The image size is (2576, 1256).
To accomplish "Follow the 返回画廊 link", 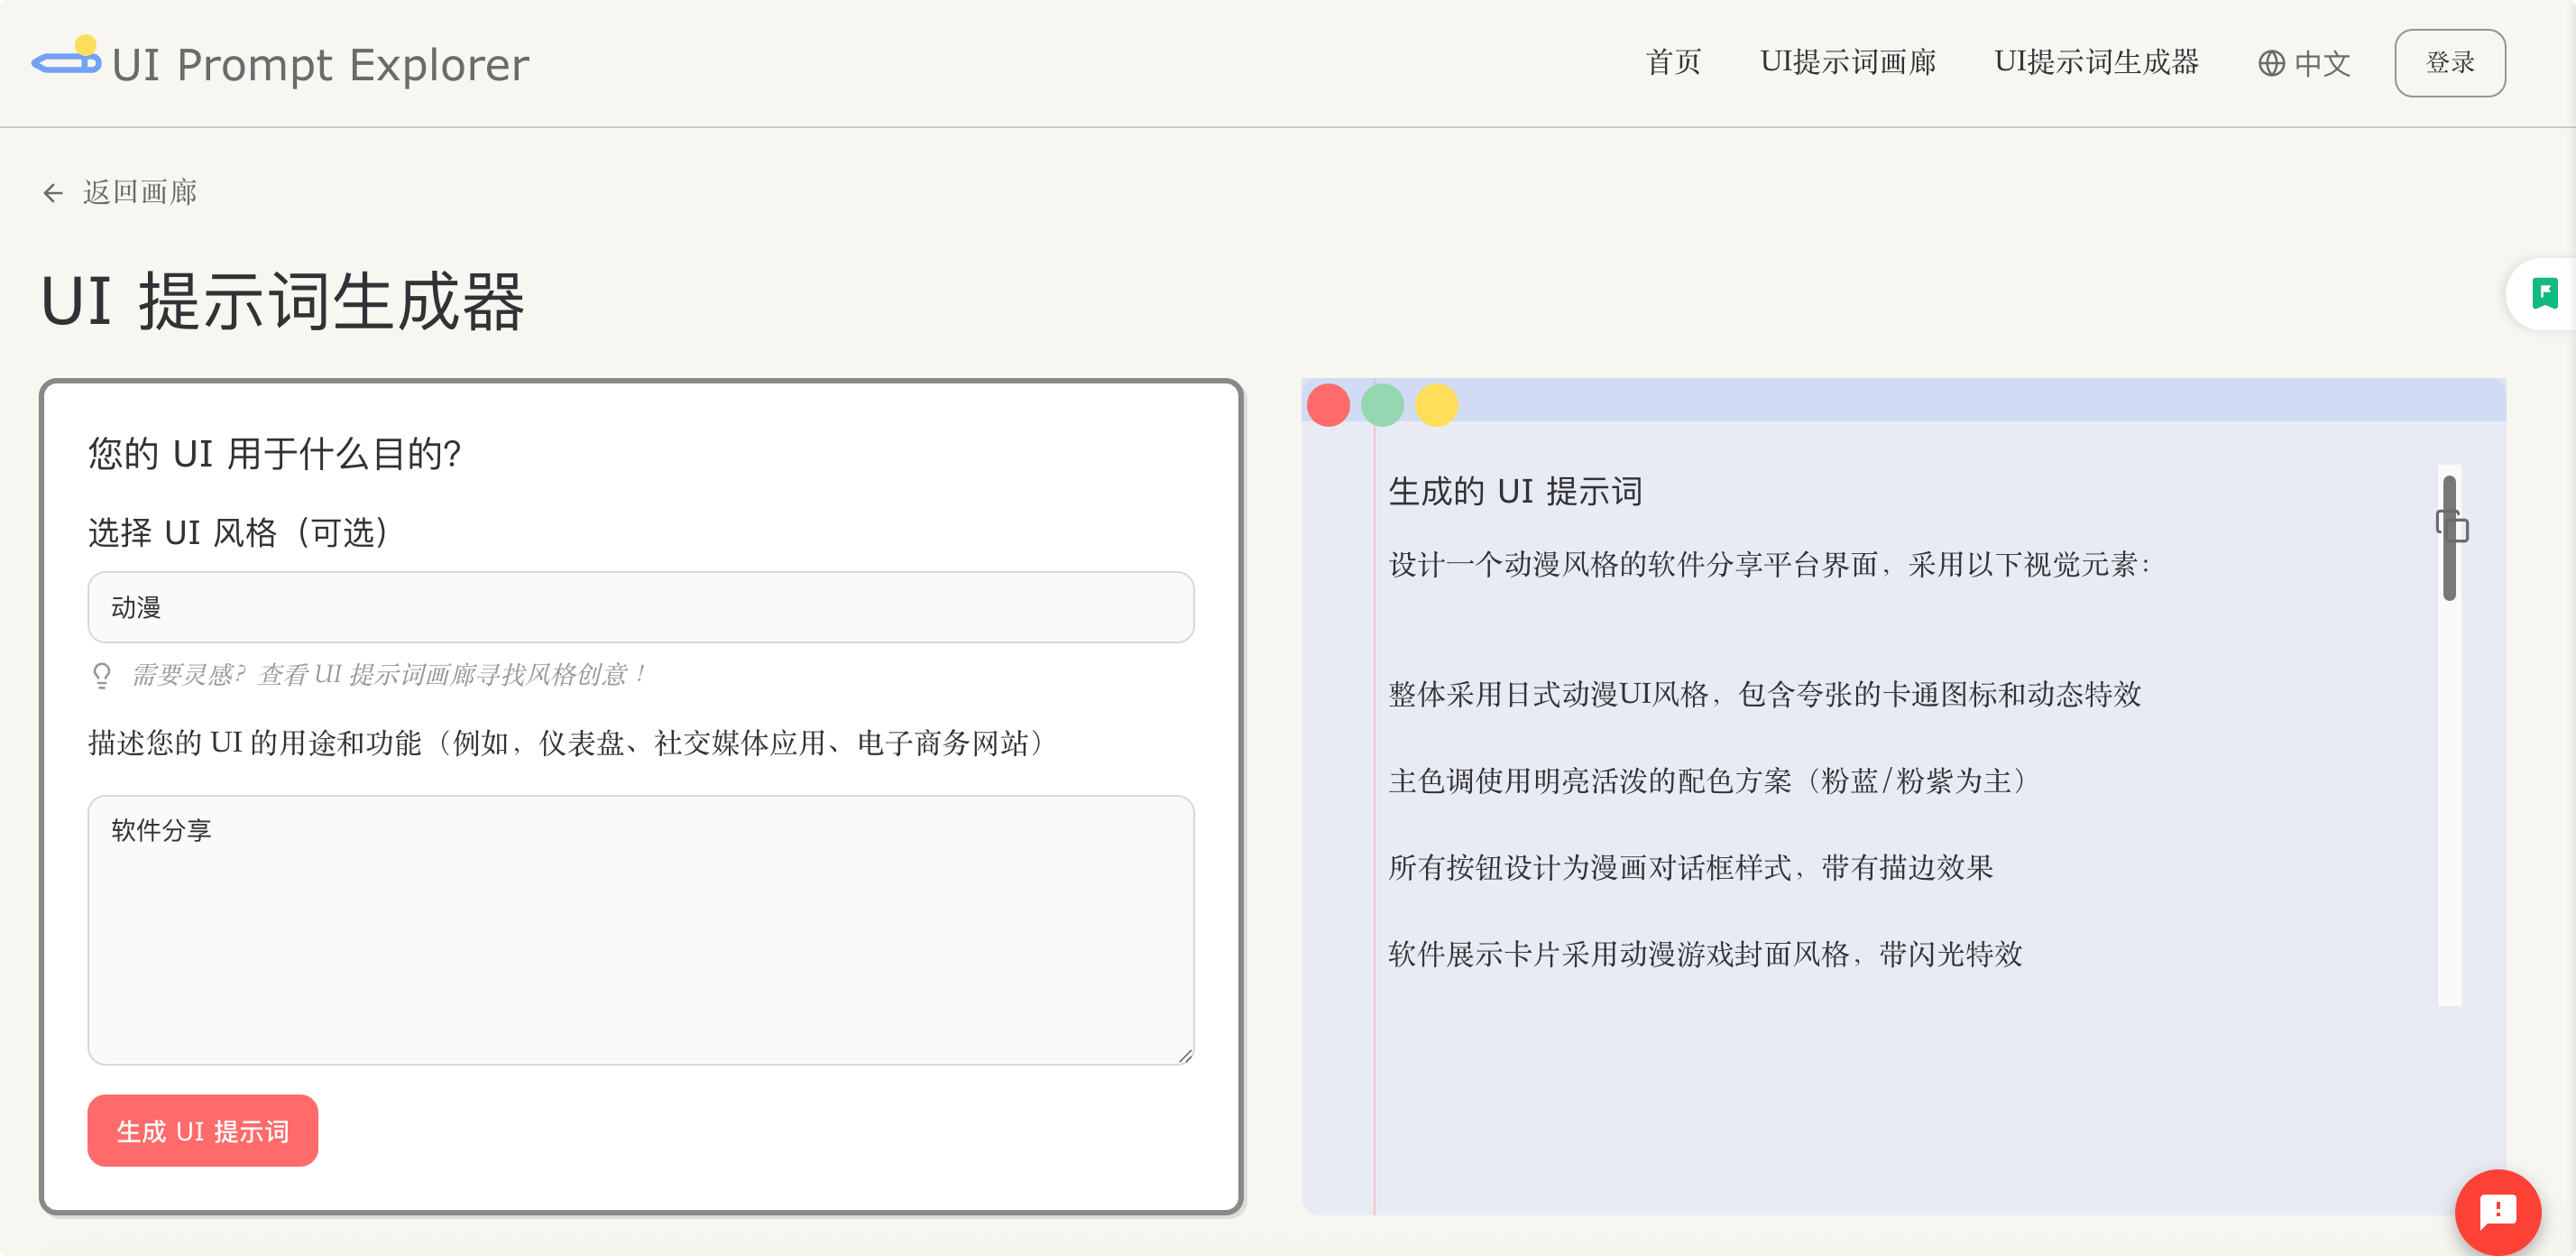I will tap(140, 192).
